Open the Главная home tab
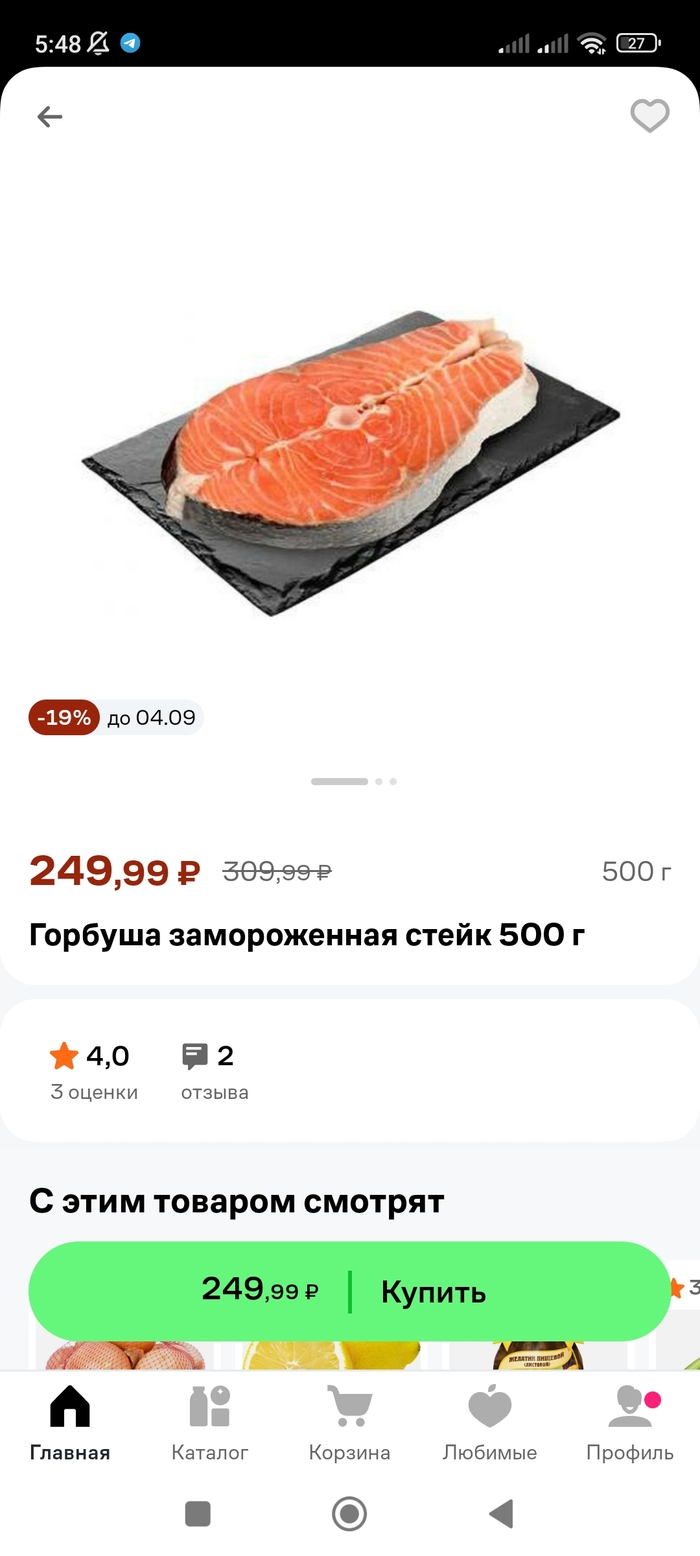 pyautogui.click(x=70, y=1423)
